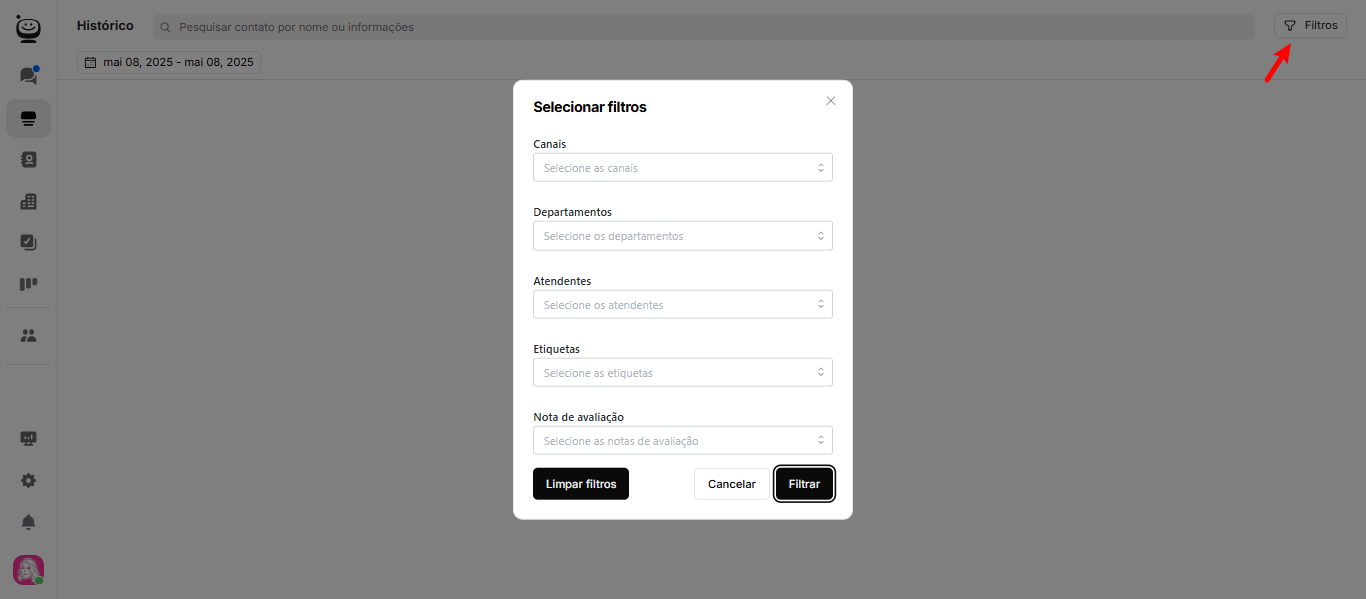Click the Limpar filtros button
The width and height of the screenshot is (1366, 599).
tap(580, 484)
